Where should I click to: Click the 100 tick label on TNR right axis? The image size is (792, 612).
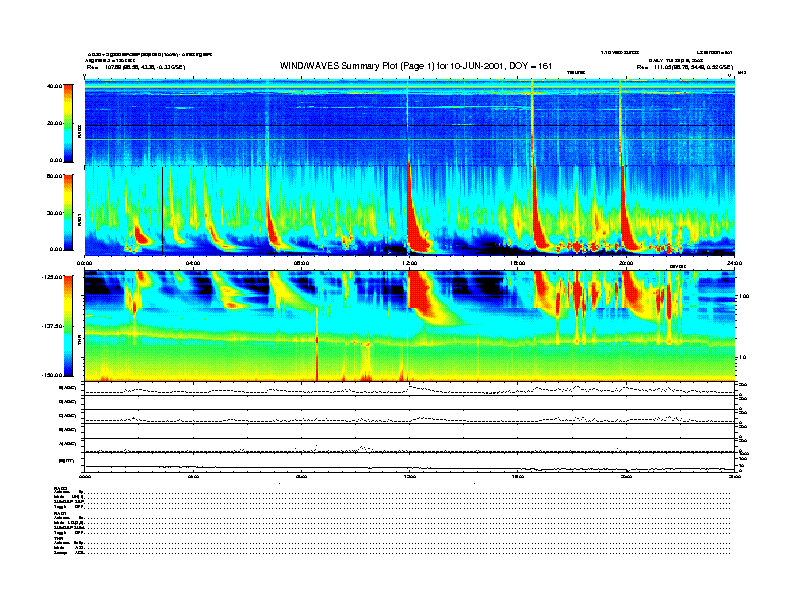coord(744,296)
